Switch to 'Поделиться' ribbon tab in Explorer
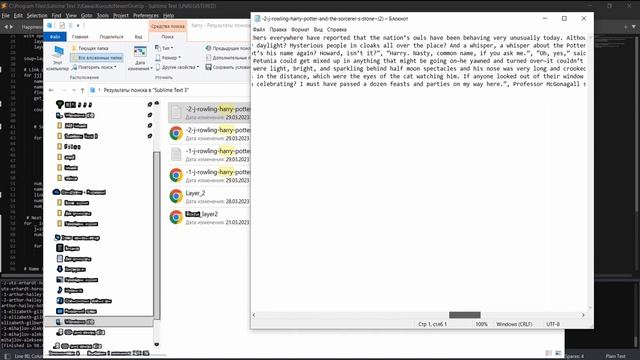This screenshot has height=360, width=640. tap(111, 37)
